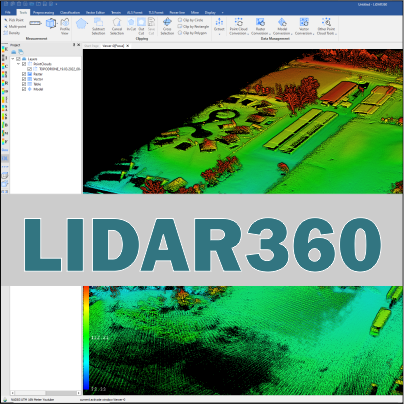Viewport: 404px width, 404px height.
Task: Choose Clip by Polygon
Action: (192, 33)
